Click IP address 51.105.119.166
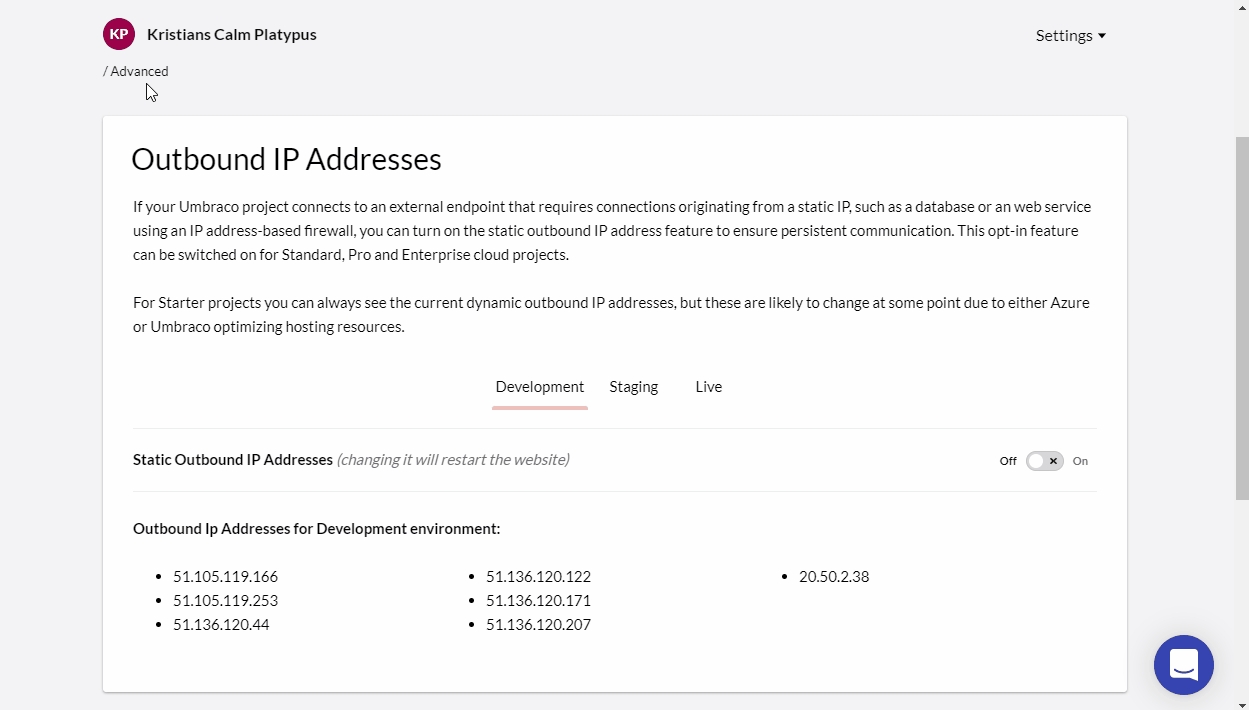Image resolution: width=1249 pixels, height=710 pixels. tap(225, 577)
